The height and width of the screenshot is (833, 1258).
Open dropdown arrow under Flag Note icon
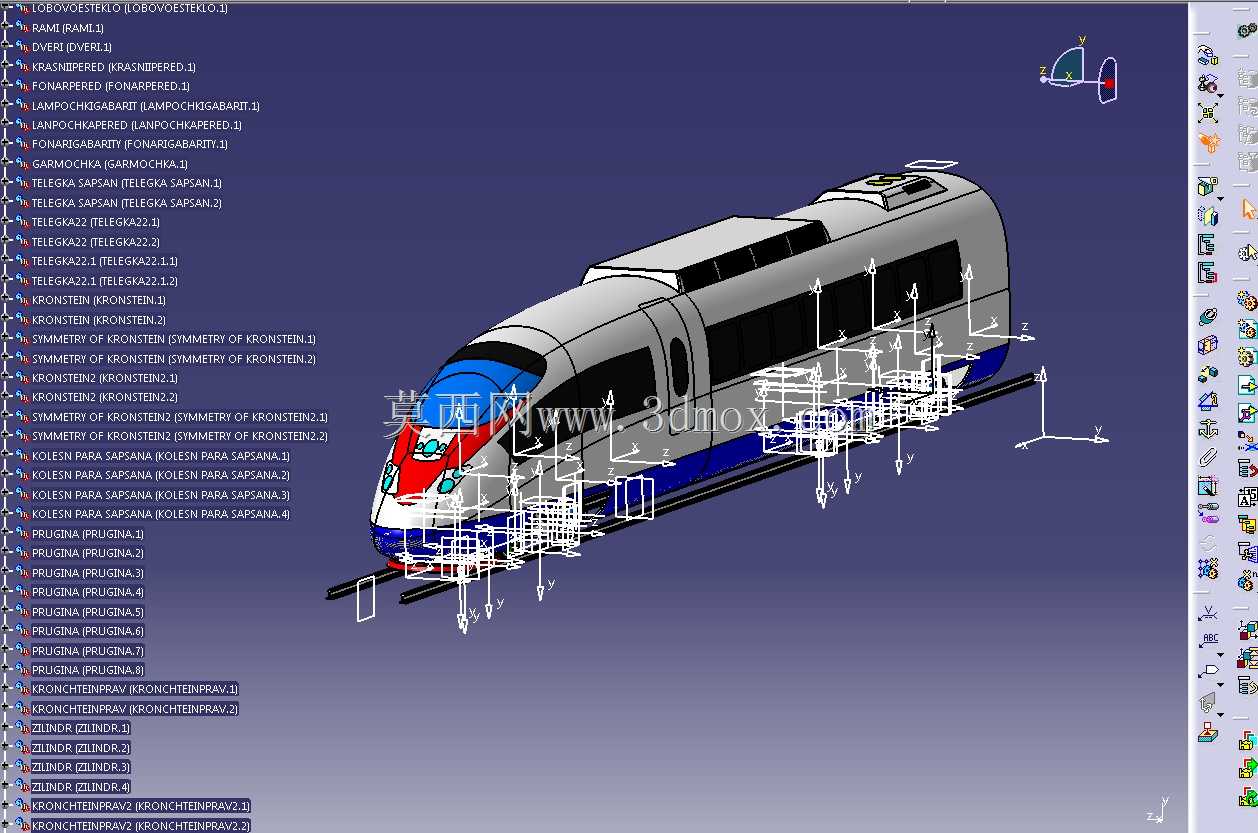pos(1221,685)
